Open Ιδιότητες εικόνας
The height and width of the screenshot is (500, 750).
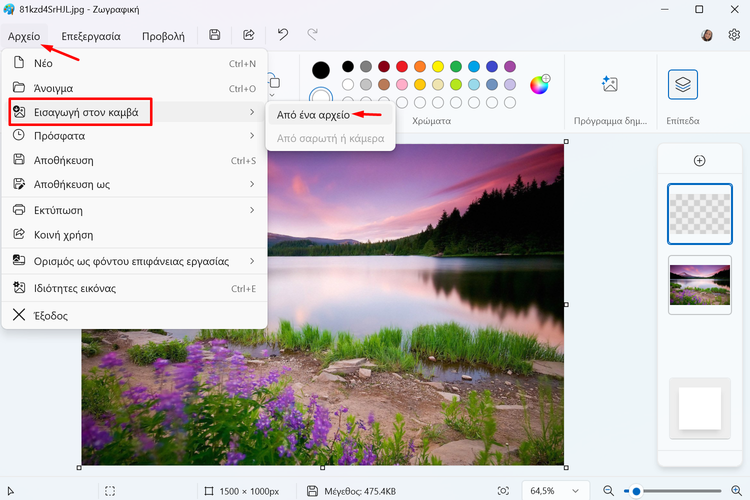pyautogui.click(x=134, y=288)
